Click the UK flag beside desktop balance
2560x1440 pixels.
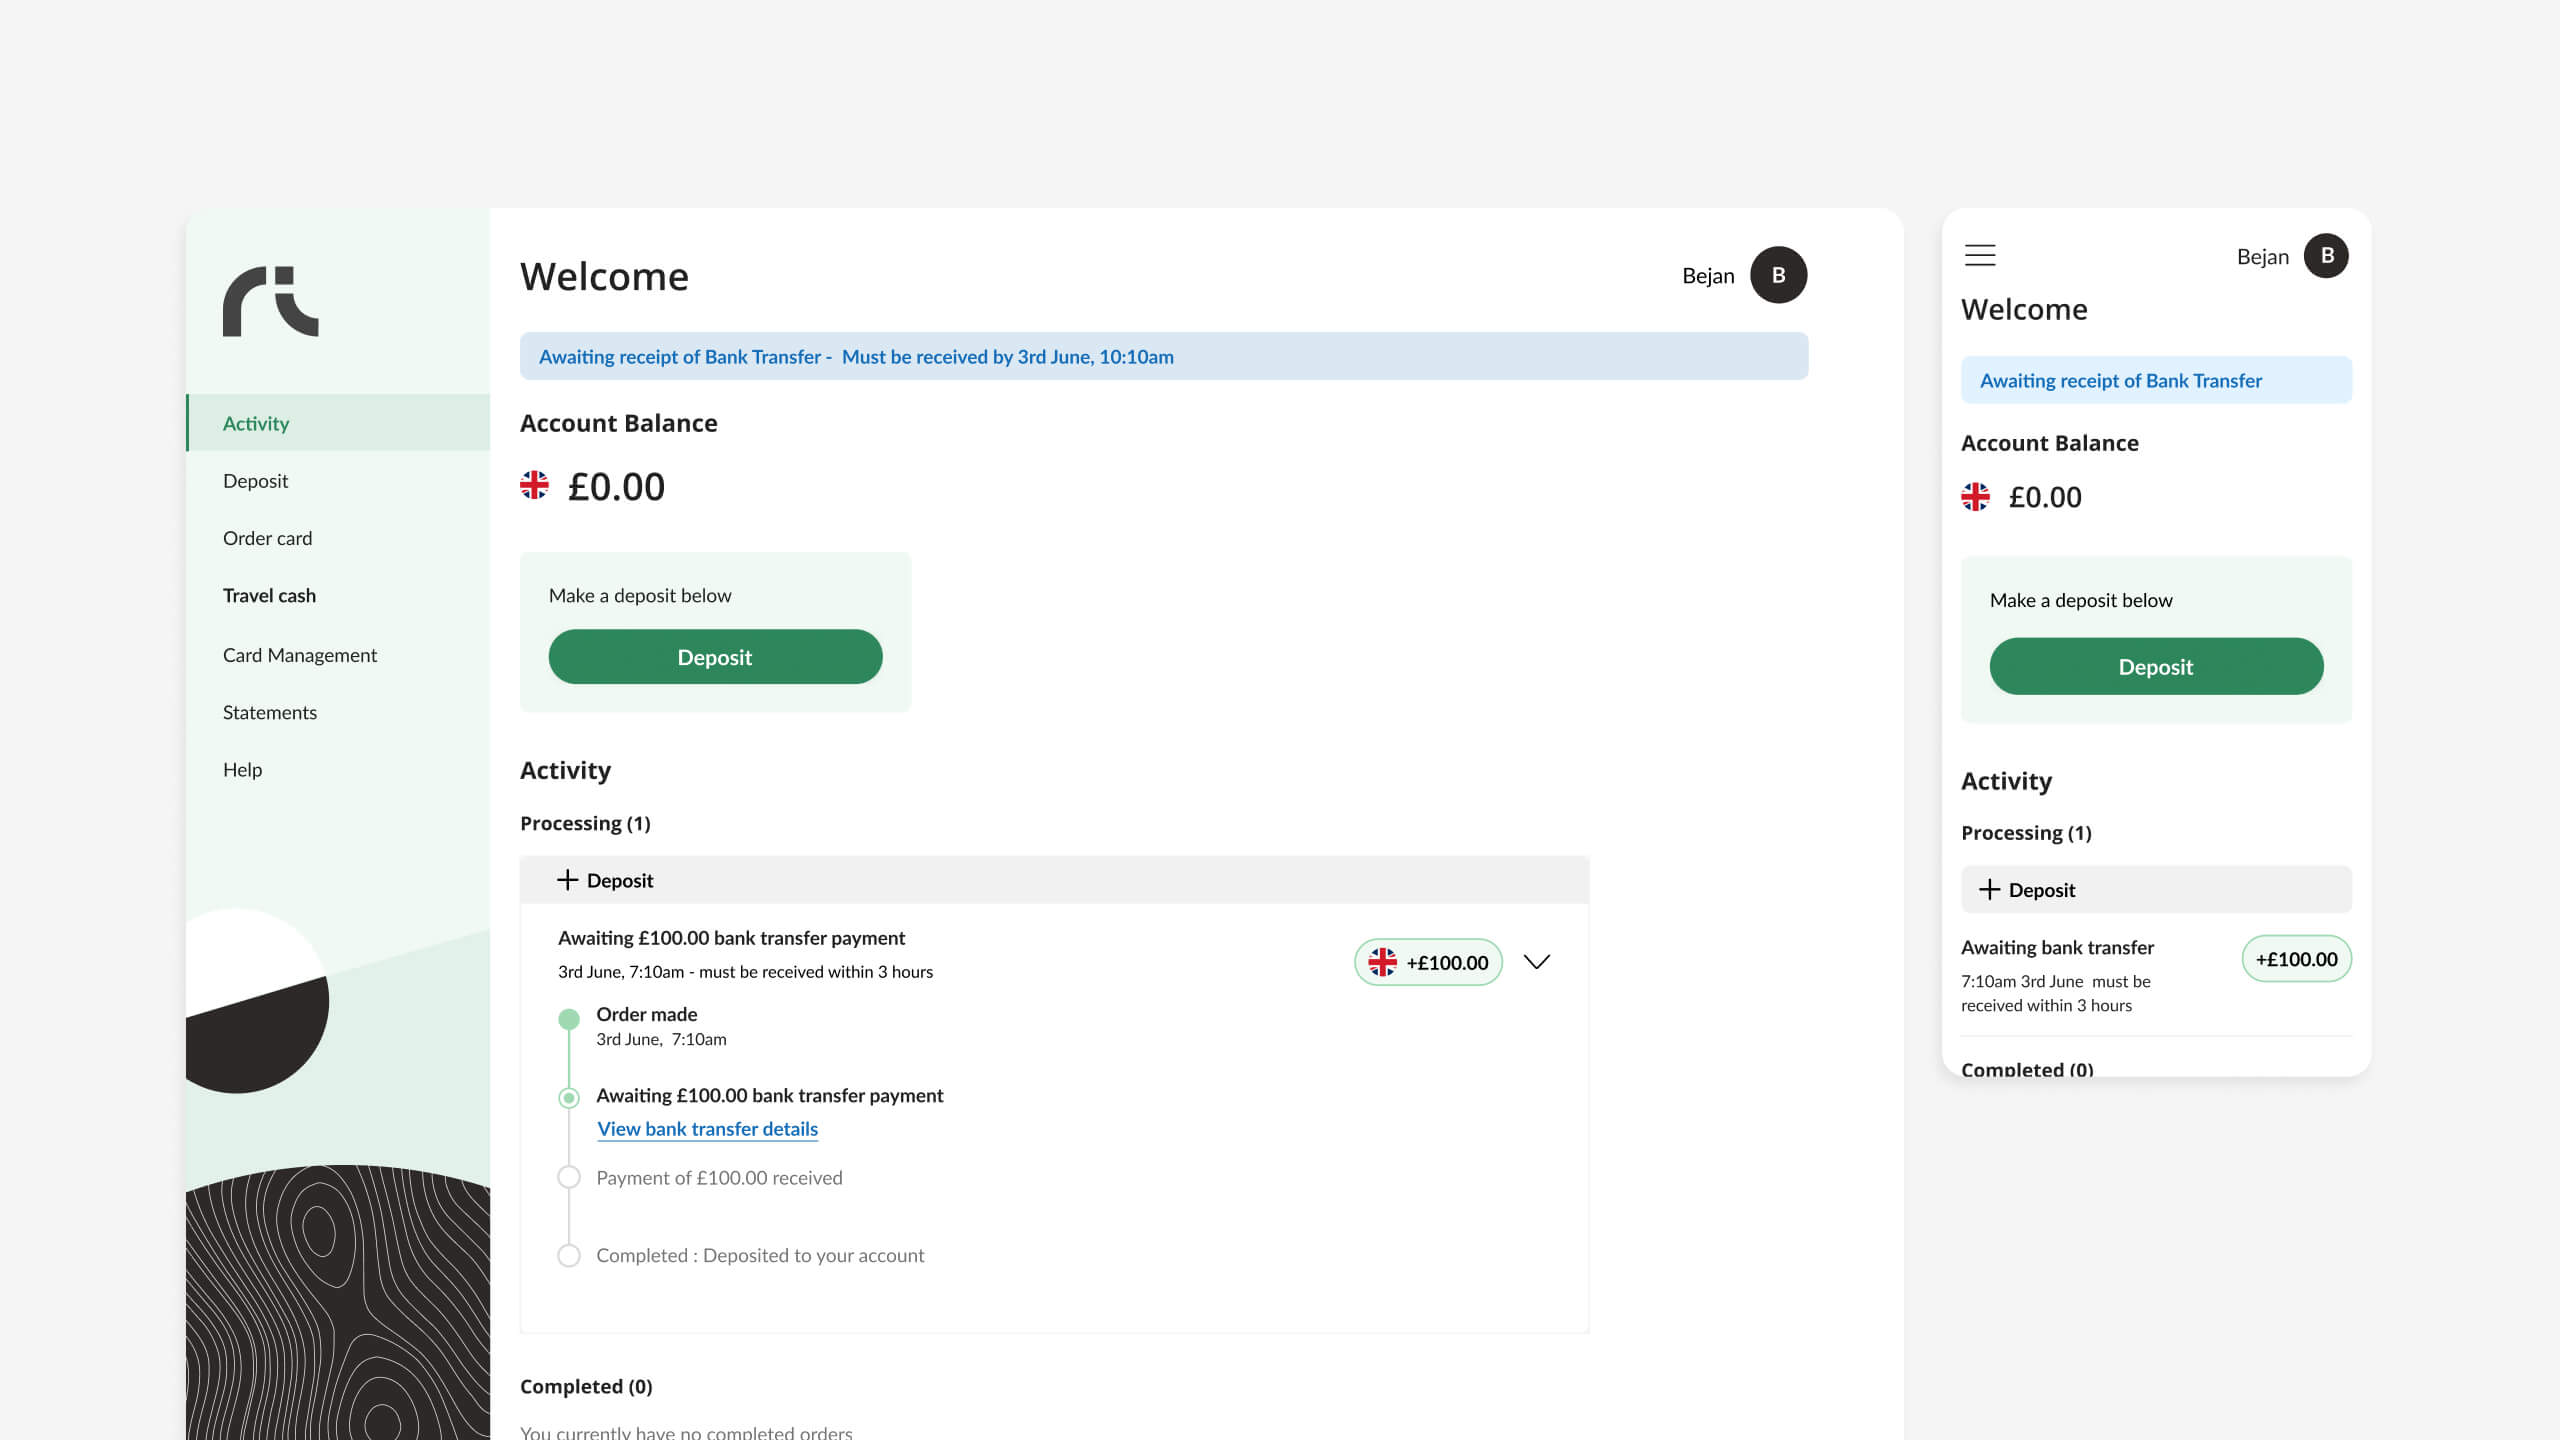point(534,486)
